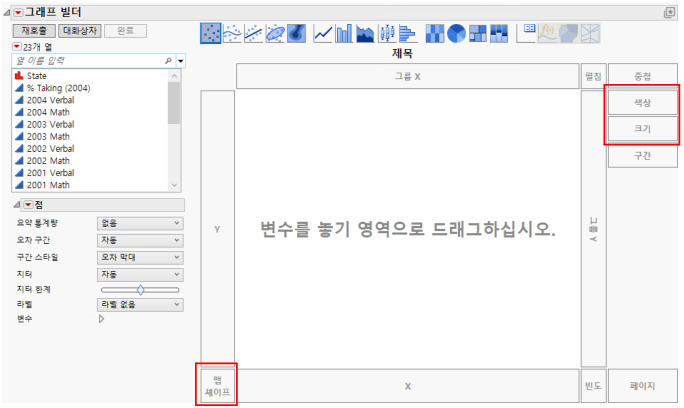Image resolution: width=684 pixels, height=408 pixels.
Task: Select the Area chart icon
Action: 365,34
